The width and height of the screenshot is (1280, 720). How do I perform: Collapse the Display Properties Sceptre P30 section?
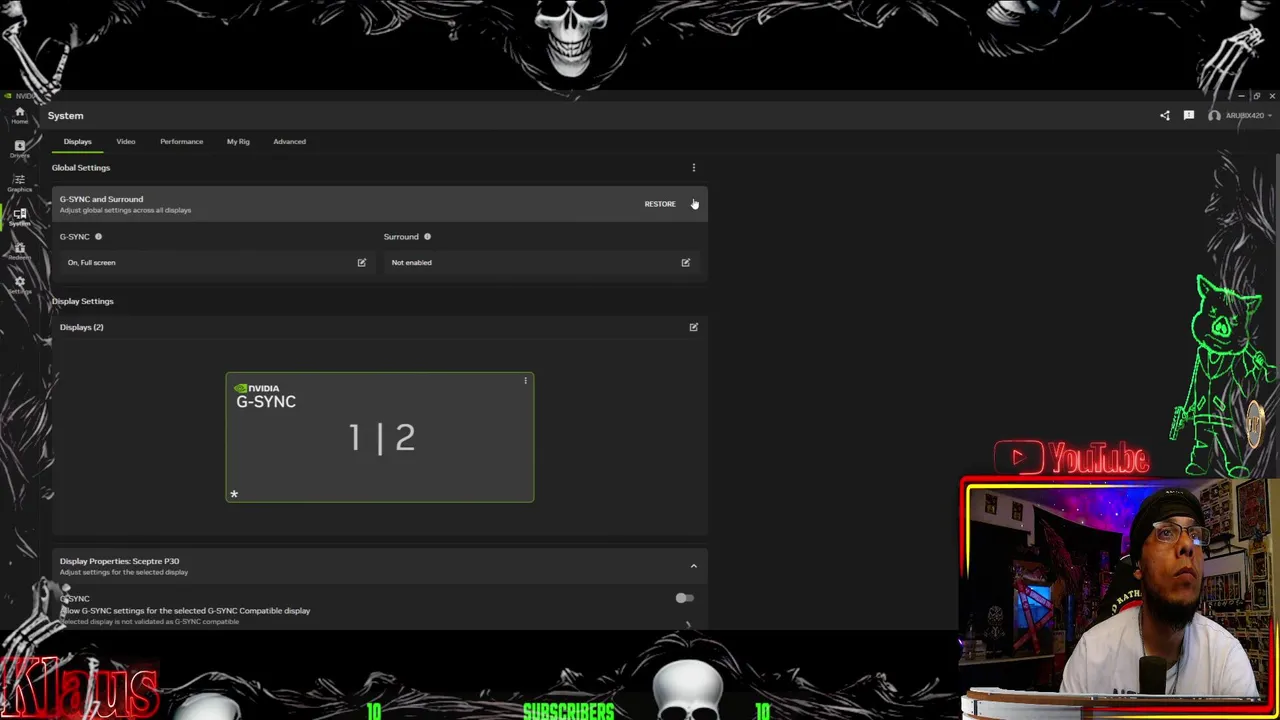click(694, 566)
